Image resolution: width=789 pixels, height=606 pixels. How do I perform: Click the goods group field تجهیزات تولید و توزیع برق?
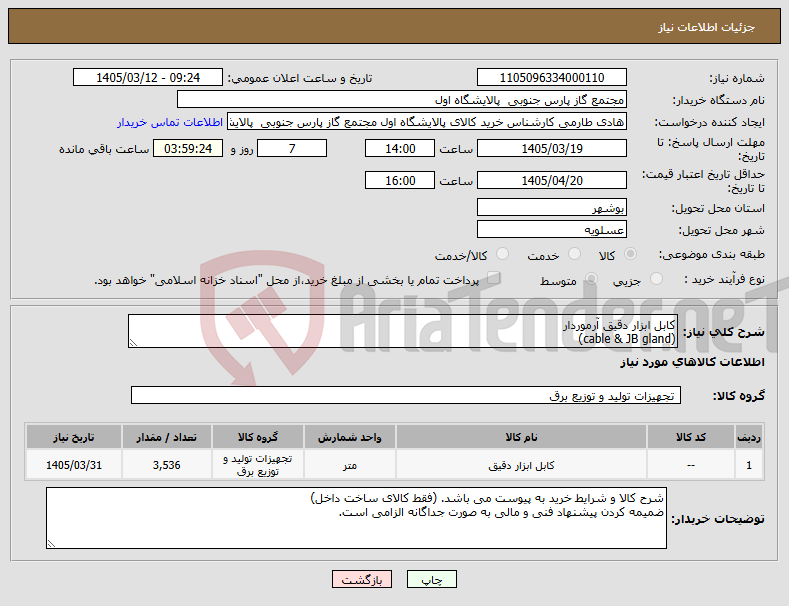406,395
